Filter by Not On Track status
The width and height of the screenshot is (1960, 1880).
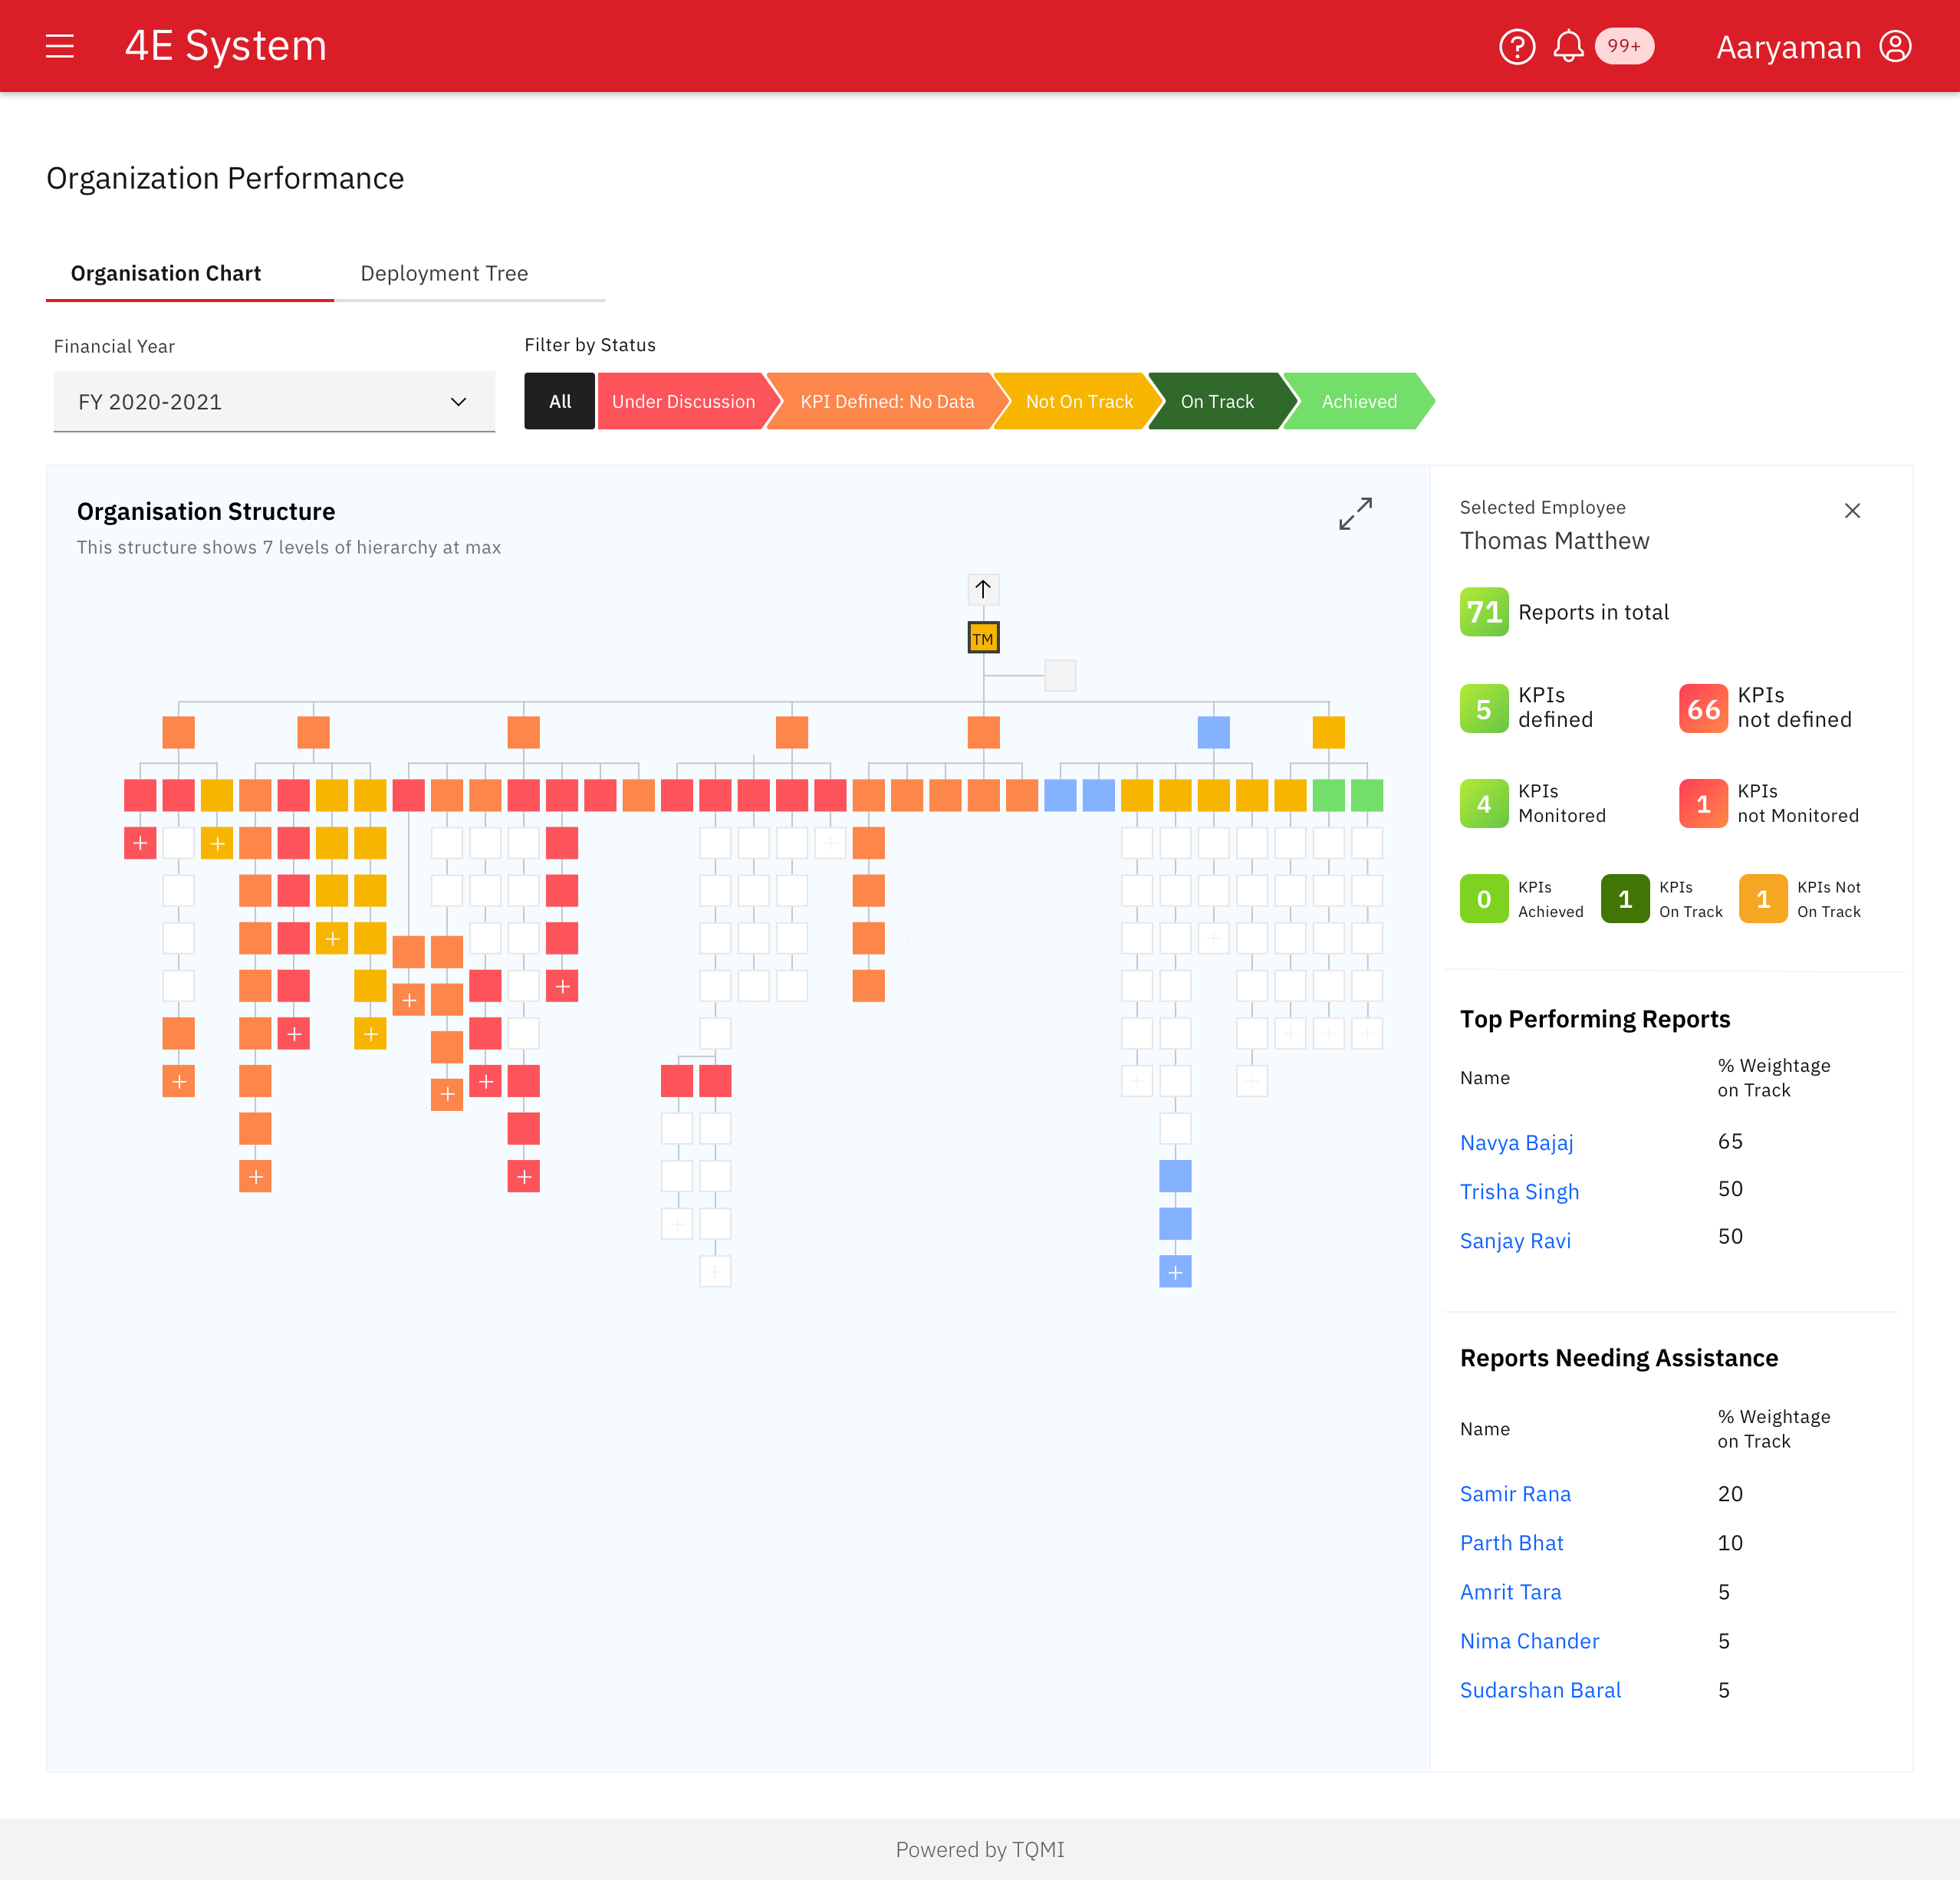pyautogui.click(x=1078, y=401)
